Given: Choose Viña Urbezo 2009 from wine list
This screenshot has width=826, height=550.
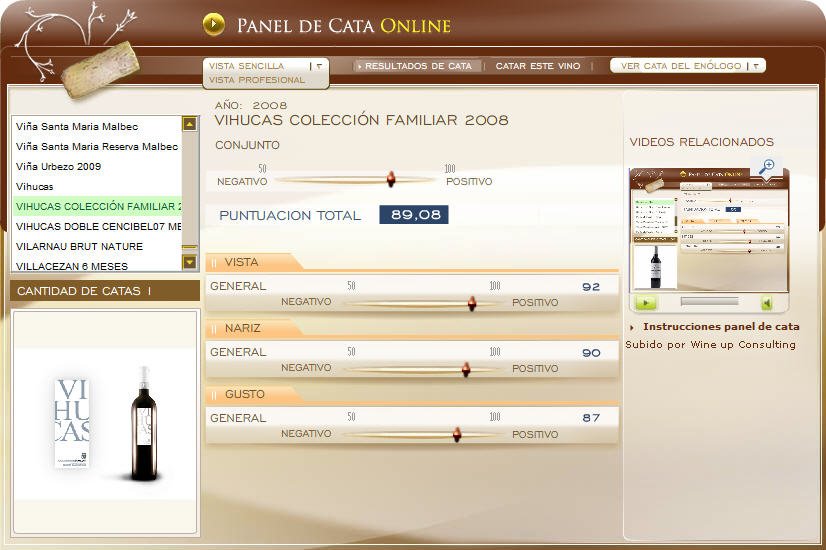Looking at the screenshot, I should click(x=97, y=166).
